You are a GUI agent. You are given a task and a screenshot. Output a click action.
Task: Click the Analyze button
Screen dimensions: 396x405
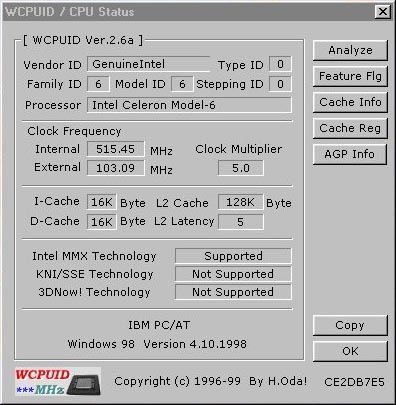click(x=350, y=50)
